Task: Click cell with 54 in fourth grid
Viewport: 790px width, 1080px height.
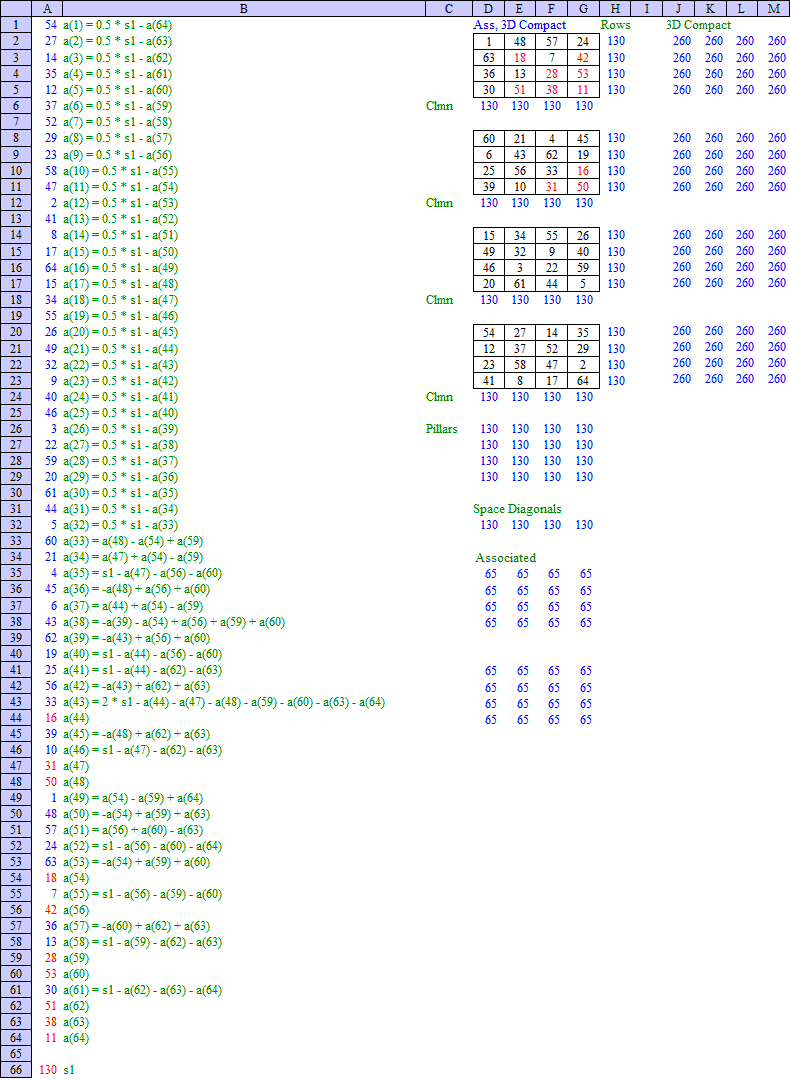Action: (488, 333)
